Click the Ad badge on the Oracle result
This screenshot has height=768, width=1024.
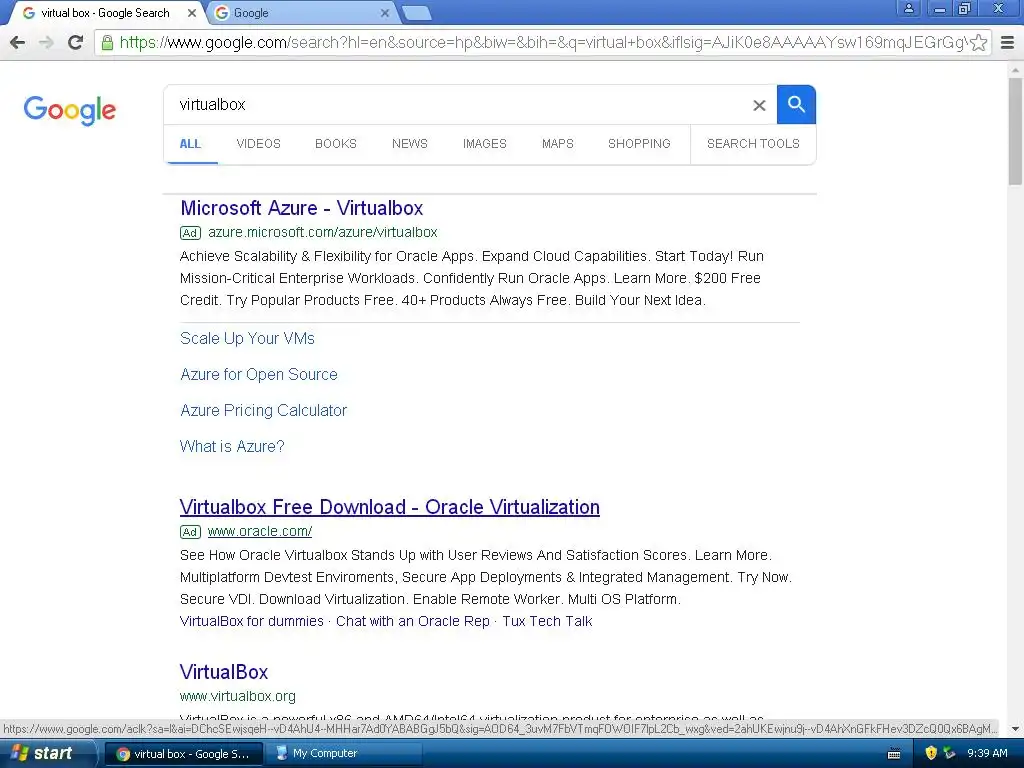(190, 532)
